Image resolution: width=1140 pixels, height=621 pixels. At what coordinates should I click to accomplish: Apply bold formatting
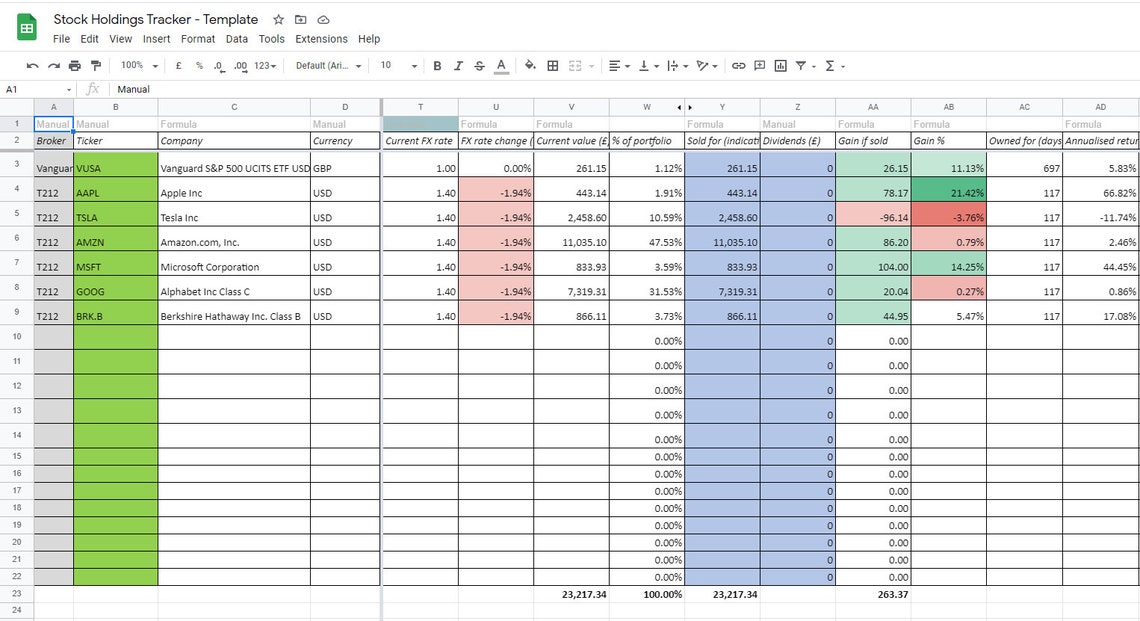[437, 65]
